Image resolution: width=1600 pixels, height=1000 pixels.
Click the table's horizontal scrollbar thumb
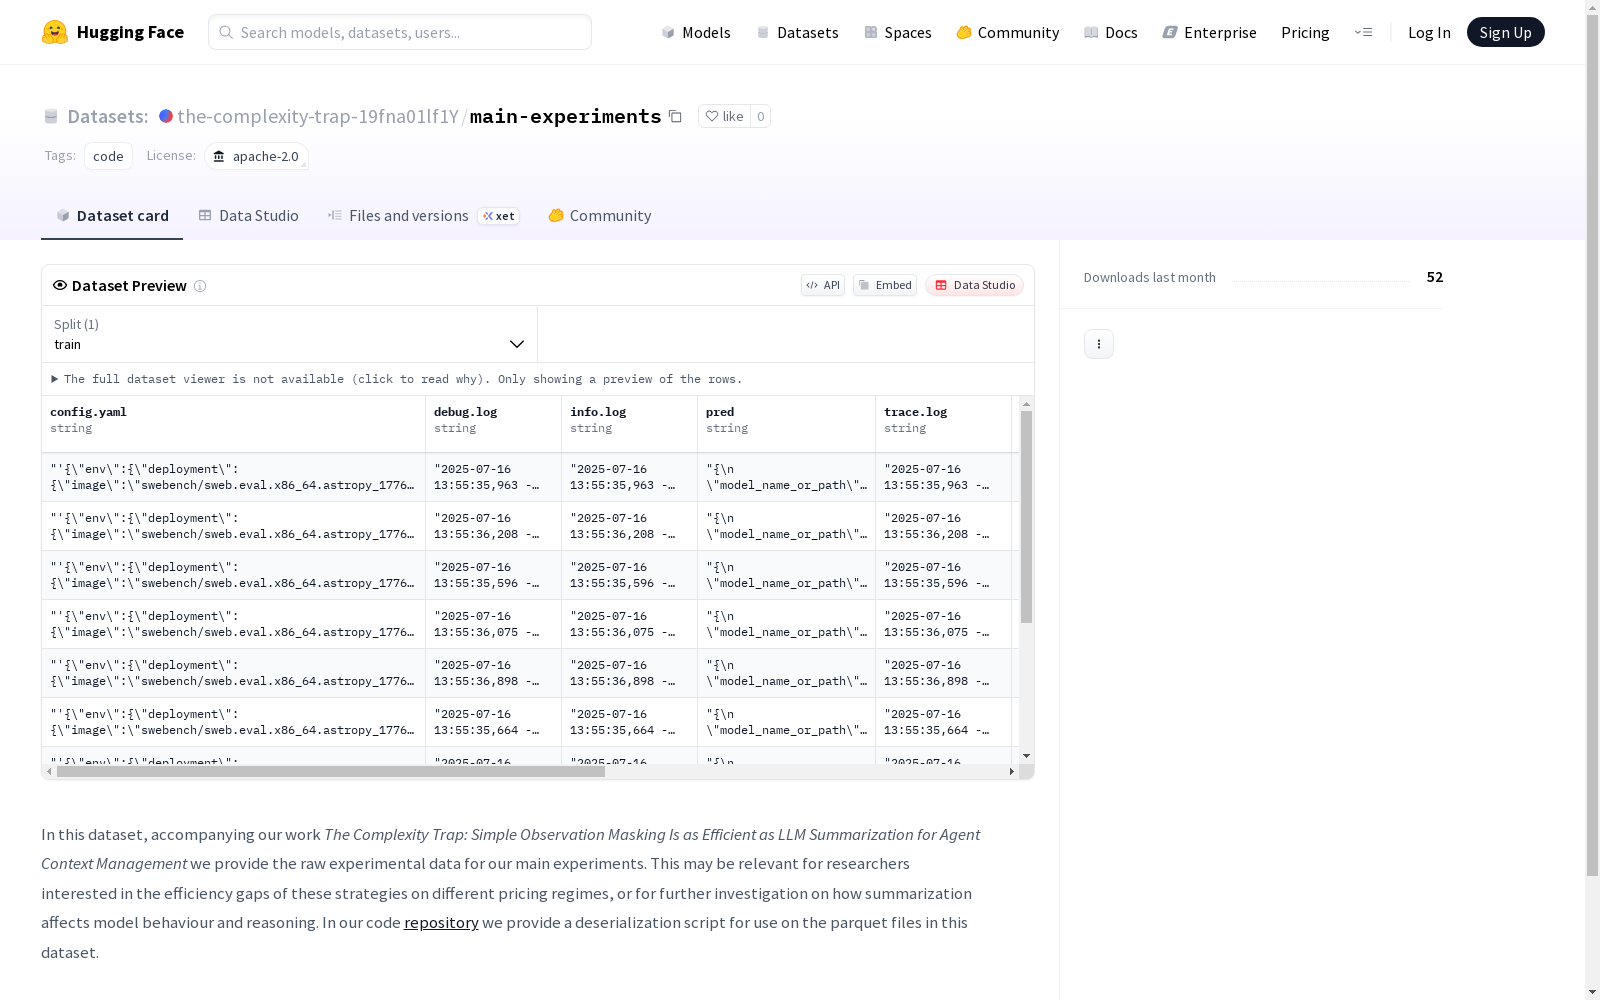331,772
